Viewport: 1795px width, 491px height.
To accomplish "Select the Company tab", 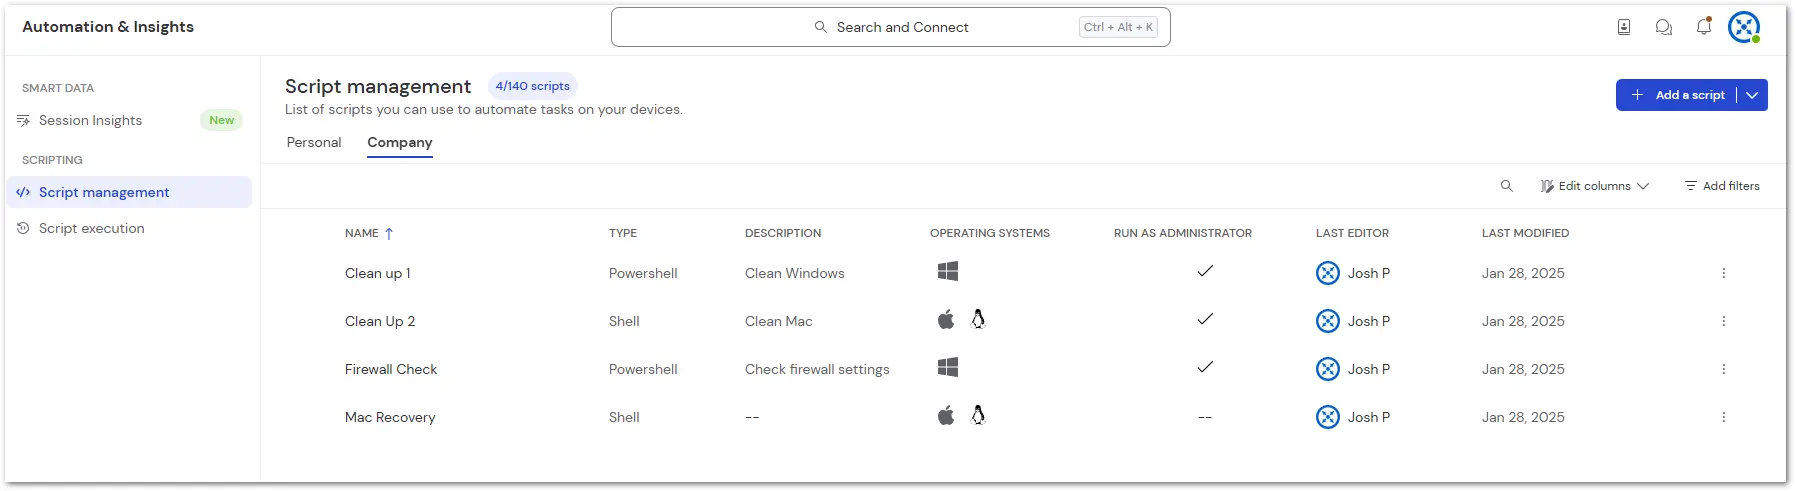I will click(x=400, y=143).
